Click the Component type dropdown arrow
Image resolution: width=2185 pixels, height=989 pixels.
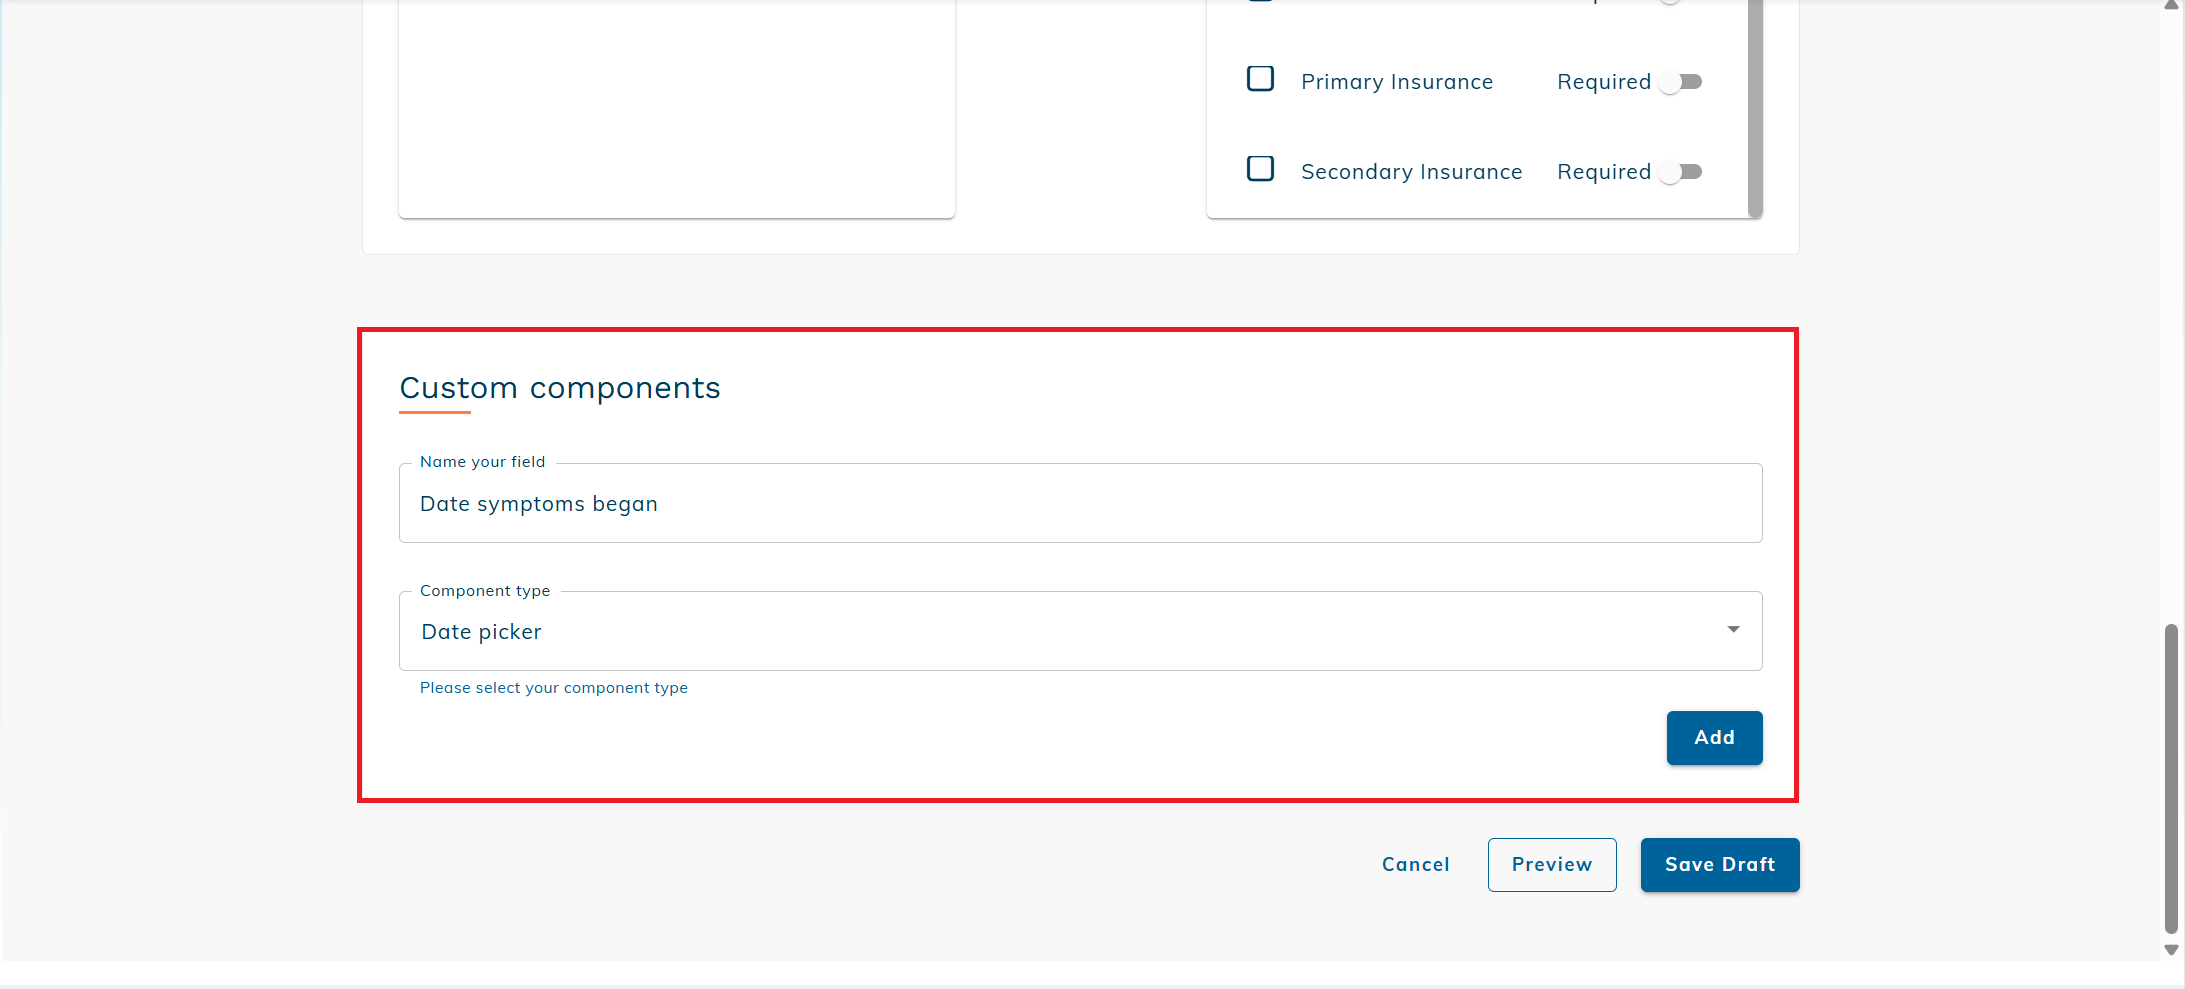click(x=1733, y=630)
